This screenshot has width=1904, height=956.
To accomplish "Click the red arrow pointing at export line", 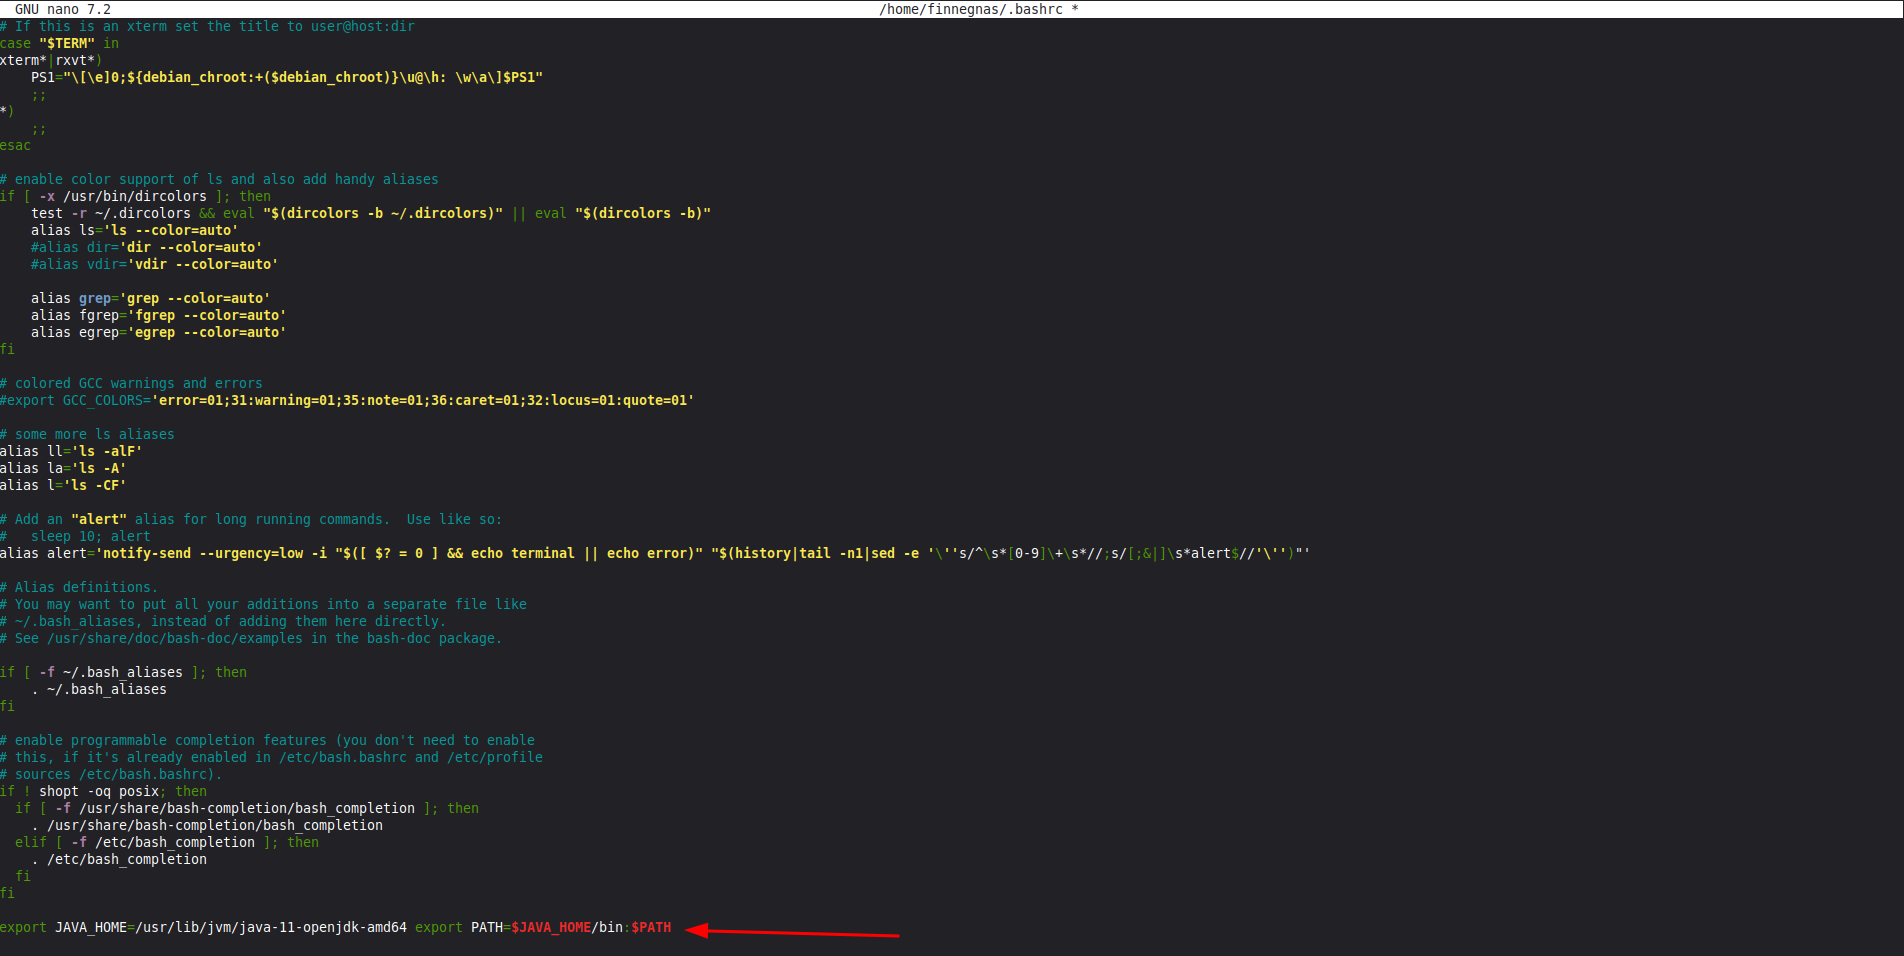I will click(793, 933).
